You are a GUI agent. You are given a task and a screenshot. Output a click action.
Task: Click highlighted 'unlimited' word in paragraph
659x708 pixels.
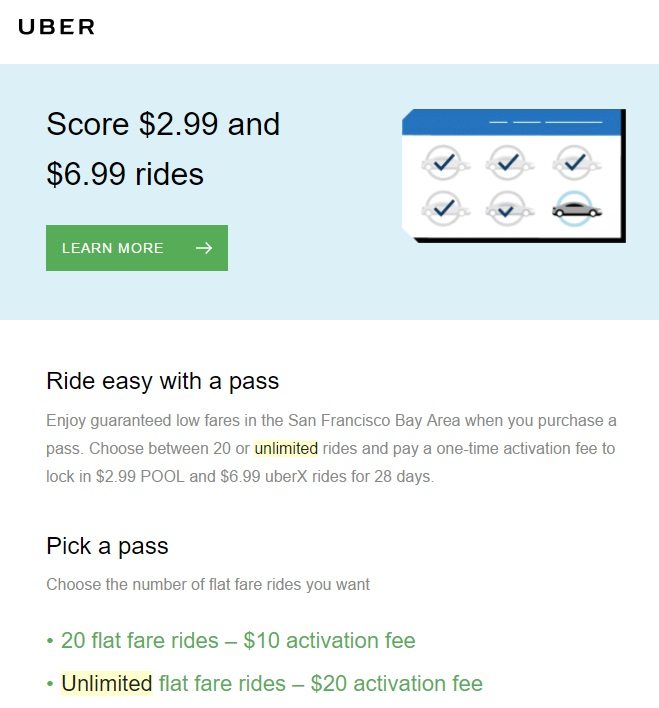[x=286, y=448]
